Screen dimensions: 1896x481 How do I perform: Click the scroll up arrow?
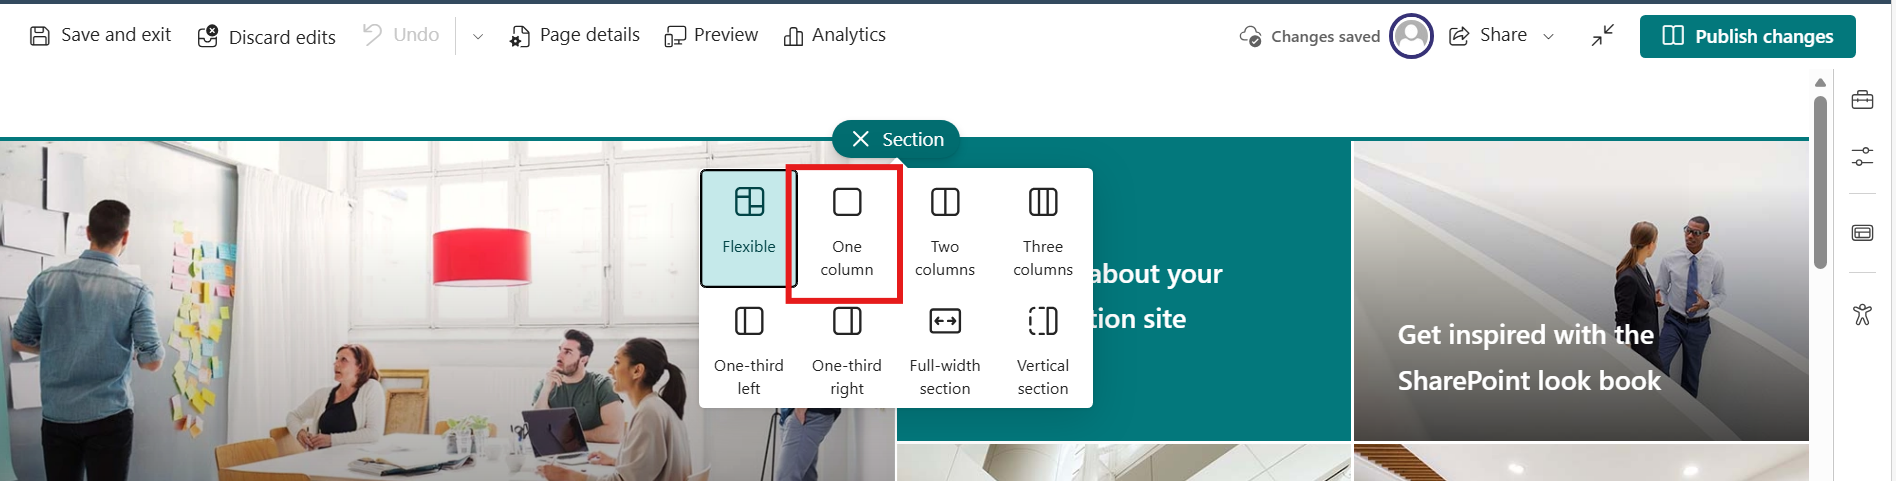click(1821, 83)
